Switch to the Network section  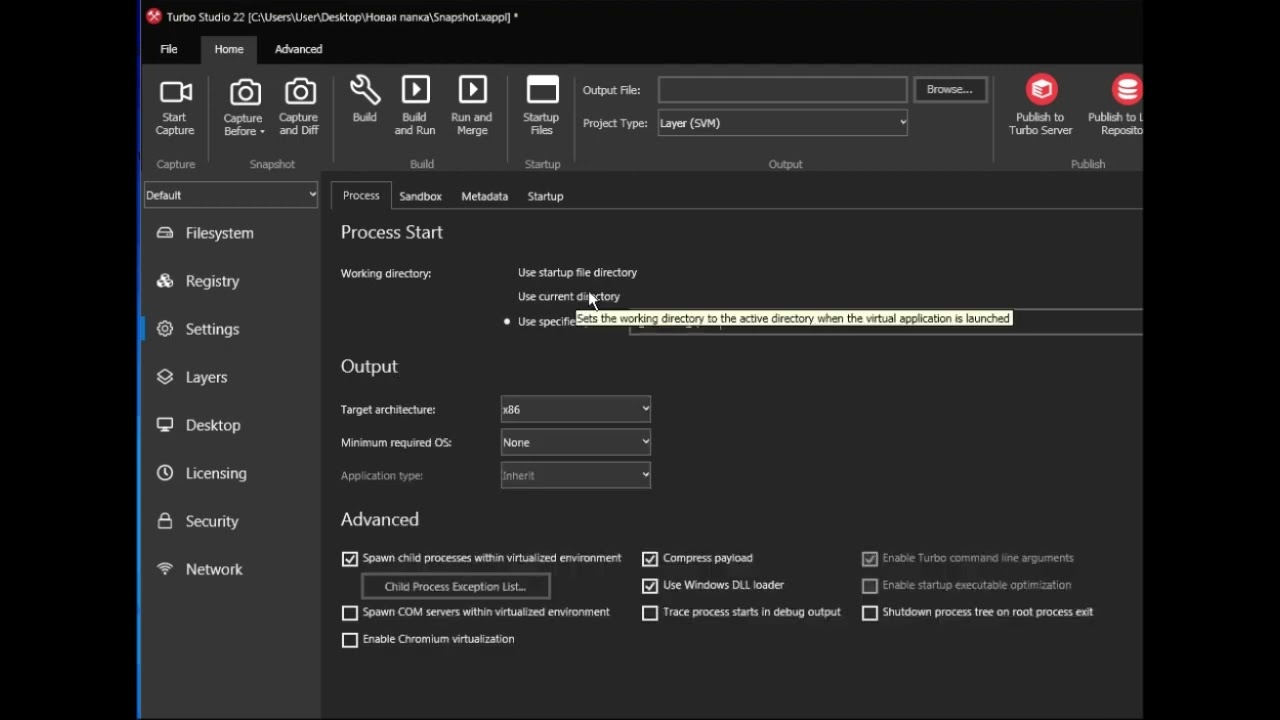(x=214, y=569)
